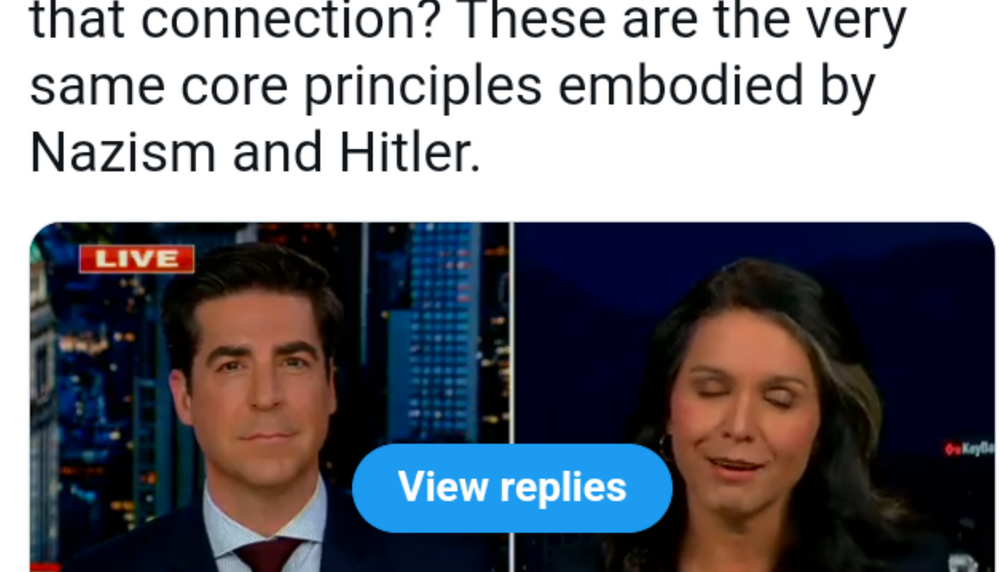The width and height of the screenshot is (1000, 572).
Task: Click the red ticker bar at video corner
Action: 46,567
